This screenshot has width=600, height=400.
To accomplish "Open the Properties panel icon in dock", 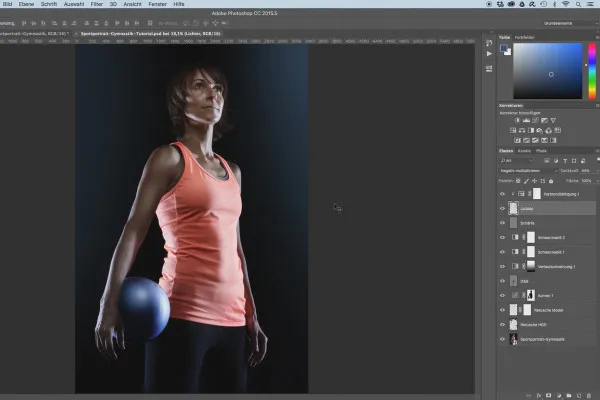I will (489, 69).
